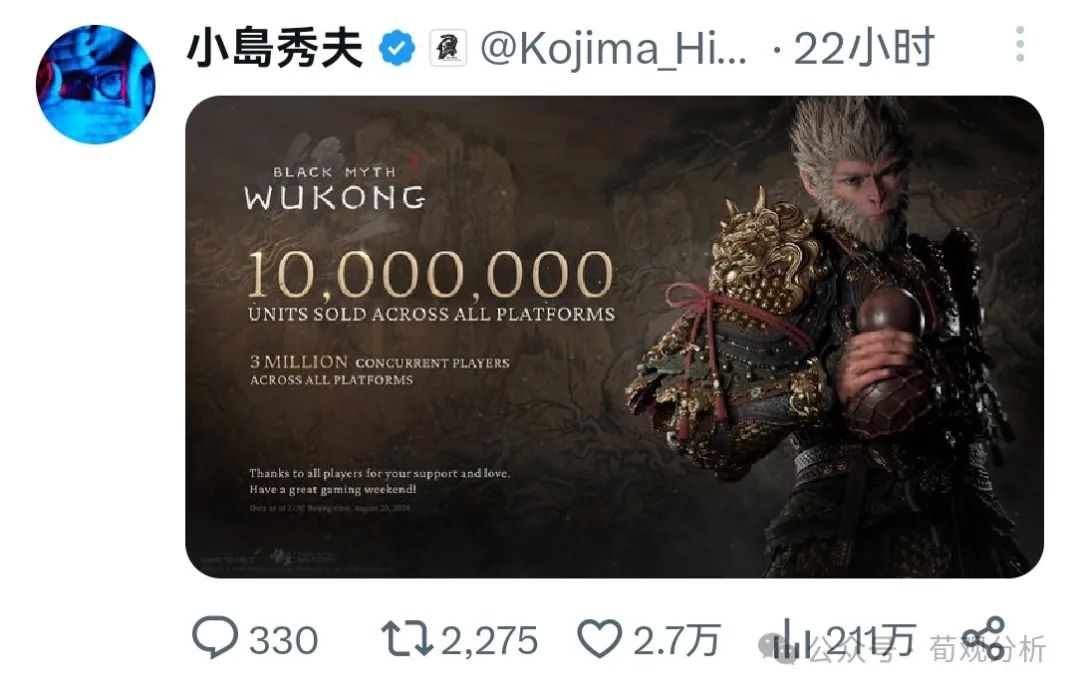This screenshot has width=1080, height=692.
Task: Like the post with the heart icon
Action: [599, 638]
